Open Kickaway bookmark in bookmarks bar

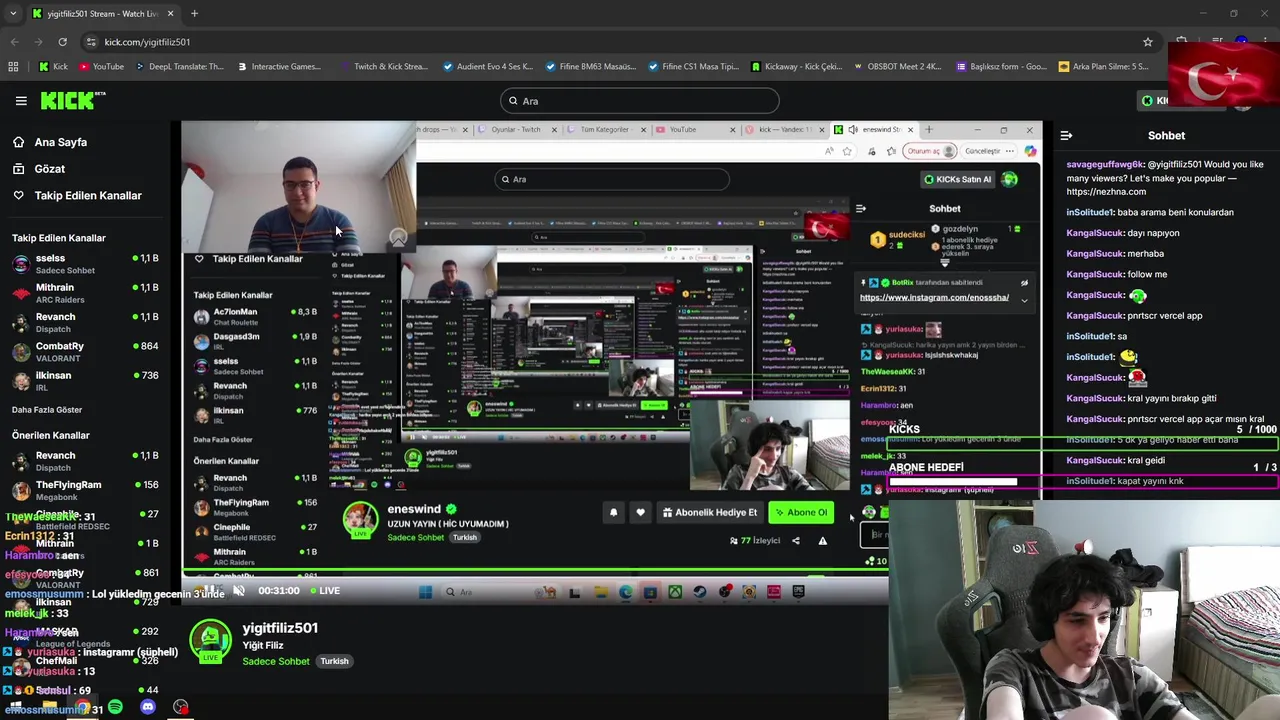coord(798,67)
